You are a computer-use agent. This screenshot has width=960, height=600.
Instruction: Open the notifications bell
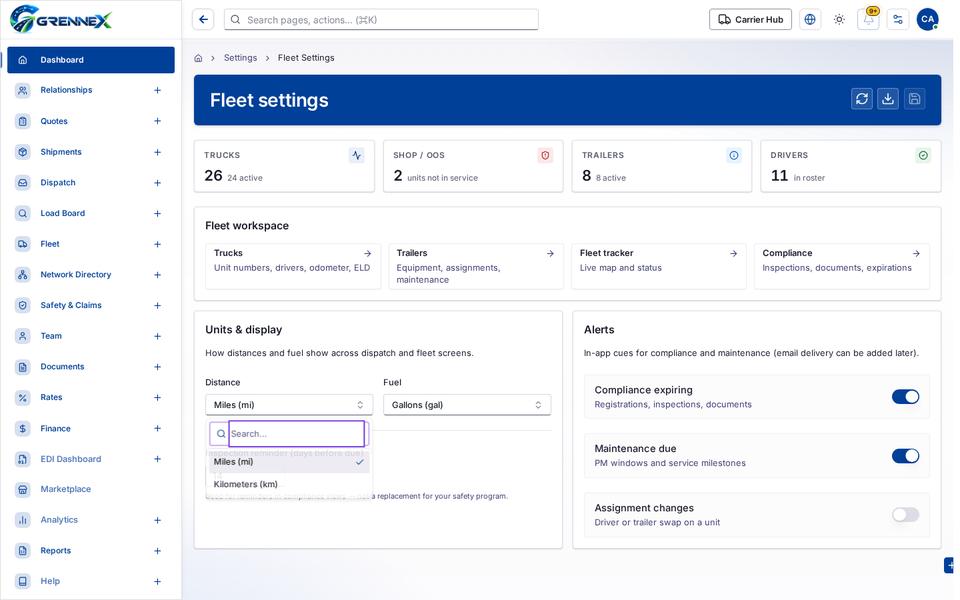[x=868, y=20]
